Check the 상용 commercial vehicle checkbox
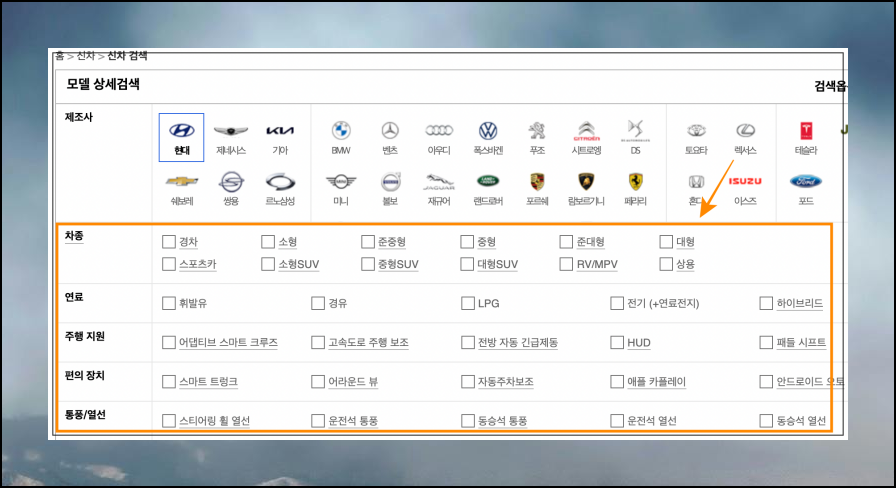Image resolution: width=896 pixels, height=488 pixels. (666, 264)
